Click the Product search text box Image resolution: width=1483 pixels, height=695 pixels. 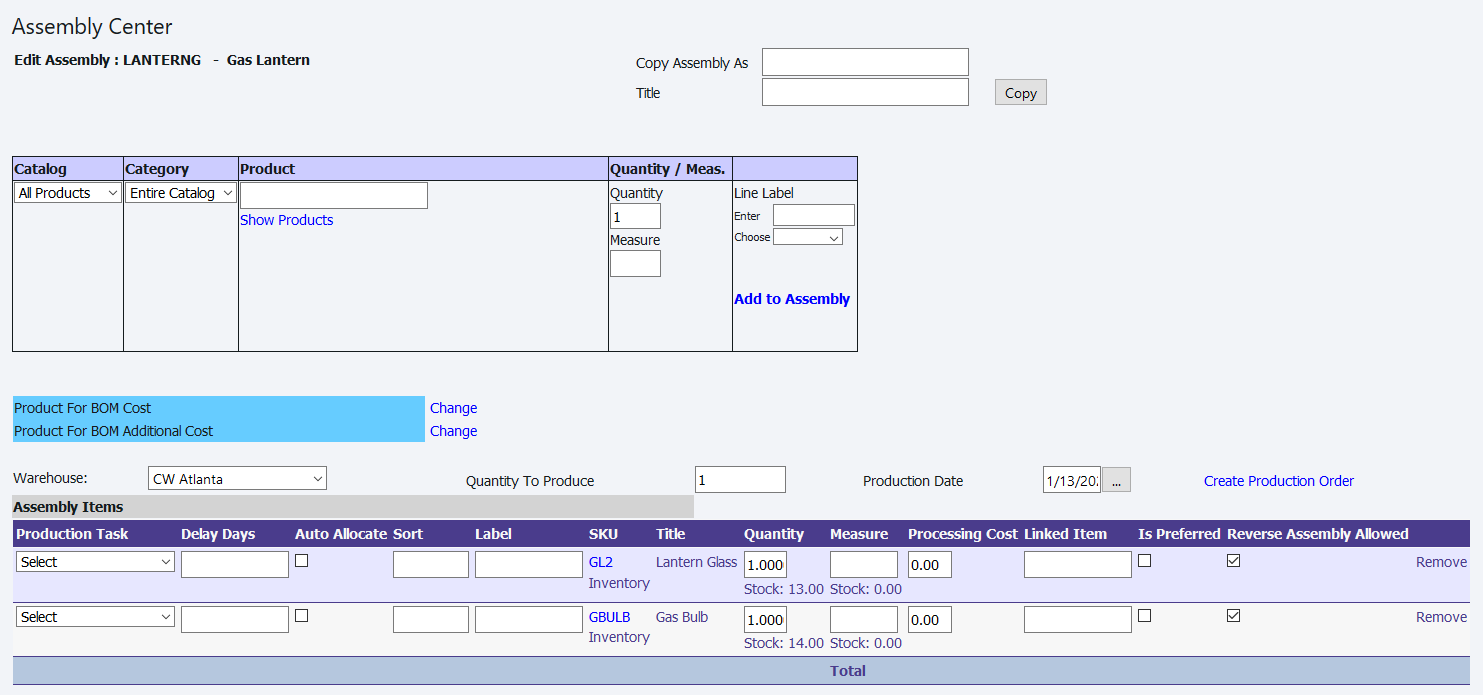[x=334, y=195]
